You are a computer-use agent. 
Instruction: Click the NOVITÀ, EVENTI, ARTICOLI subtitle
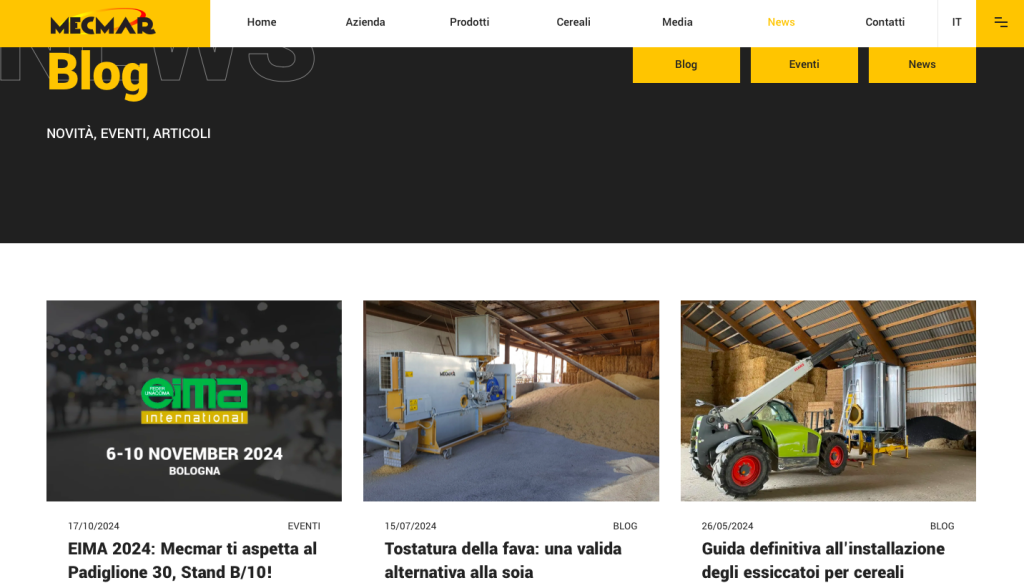[x=129, y=133]
